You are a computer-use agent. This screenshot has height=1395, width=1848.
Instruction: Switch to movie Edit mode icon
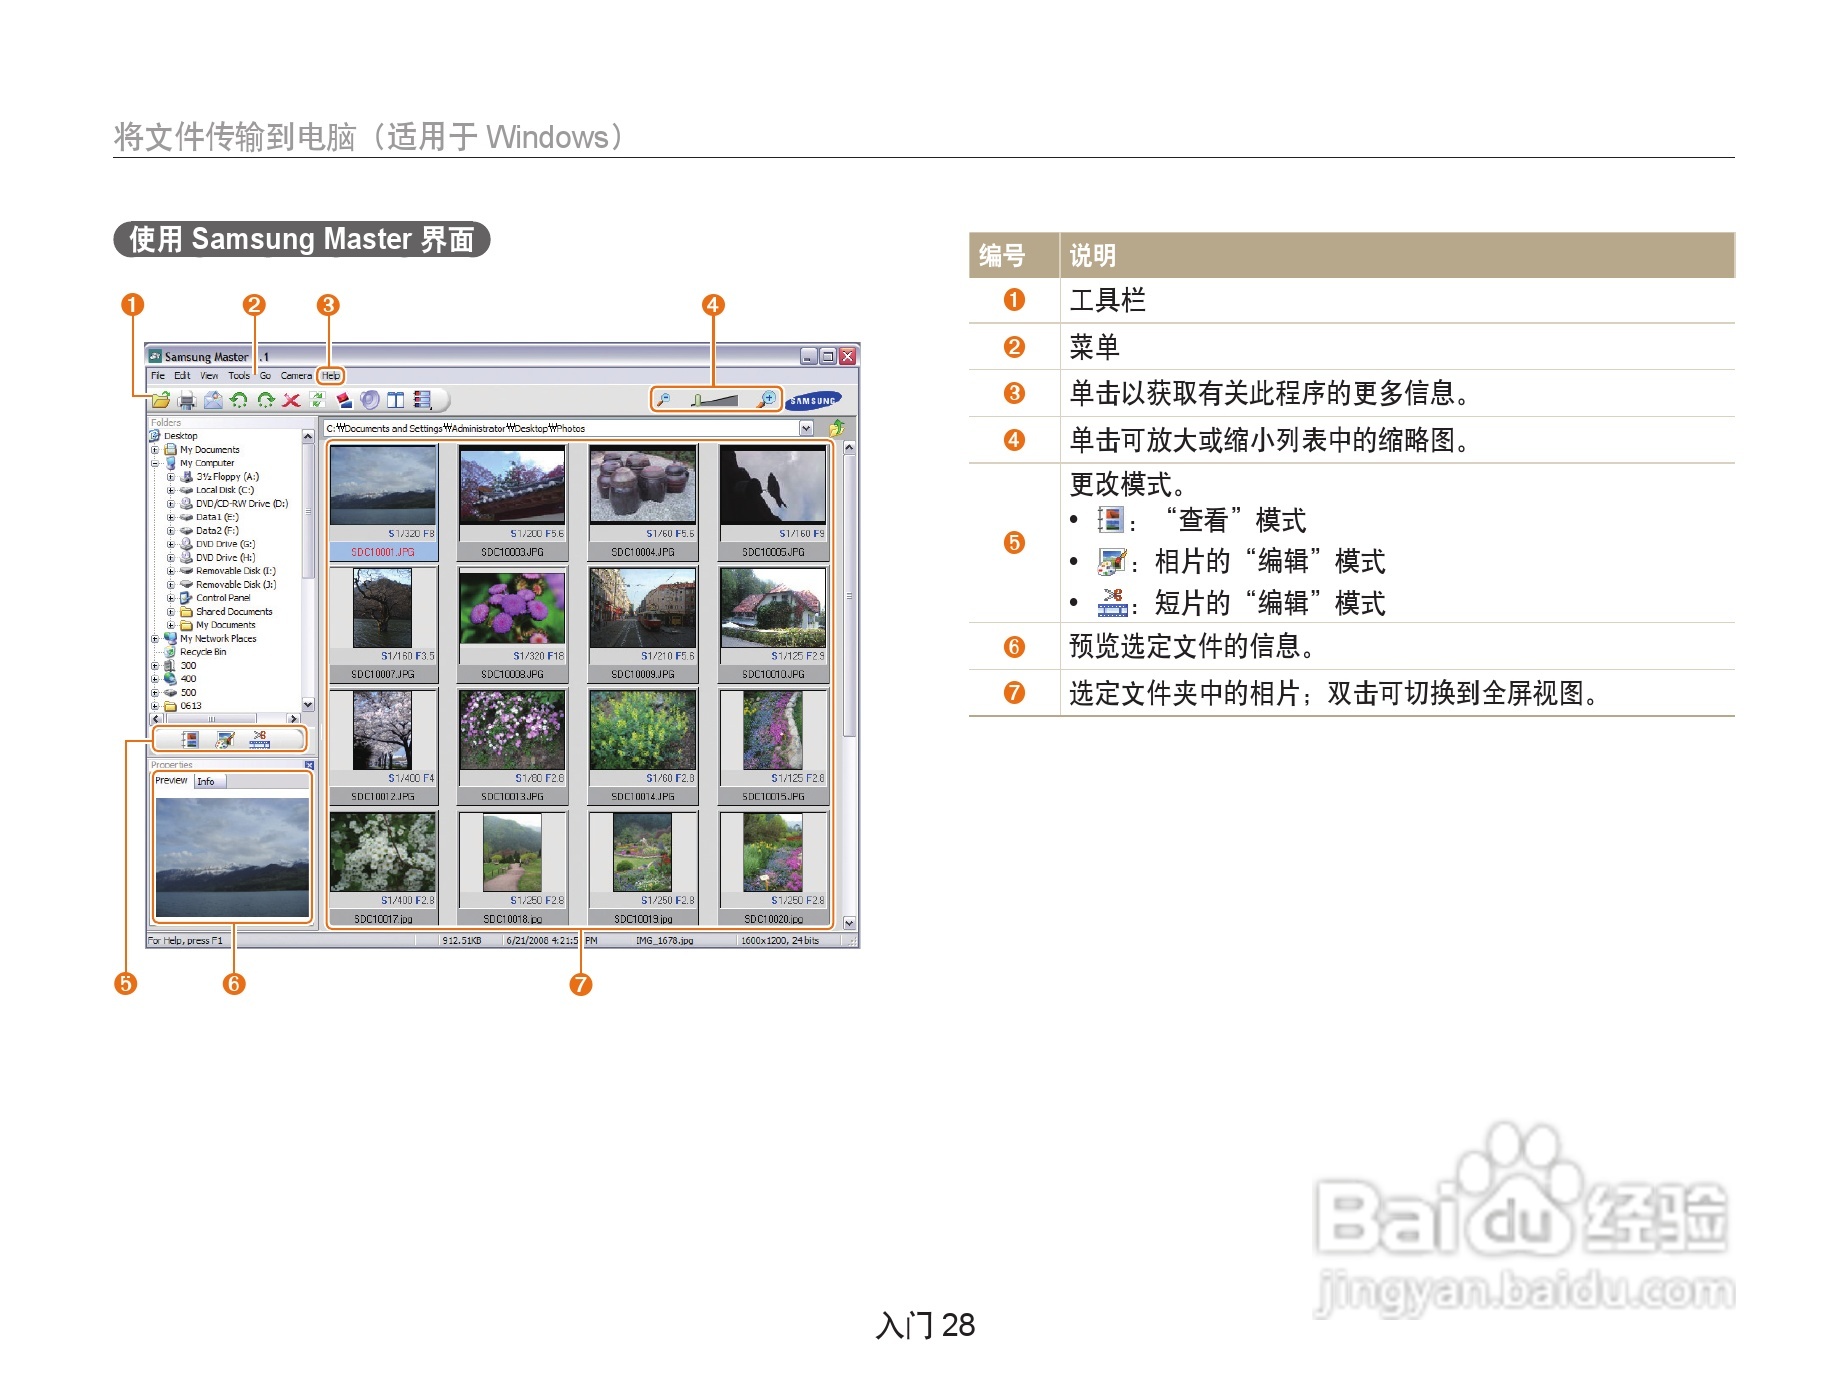[x=260, y=739]
